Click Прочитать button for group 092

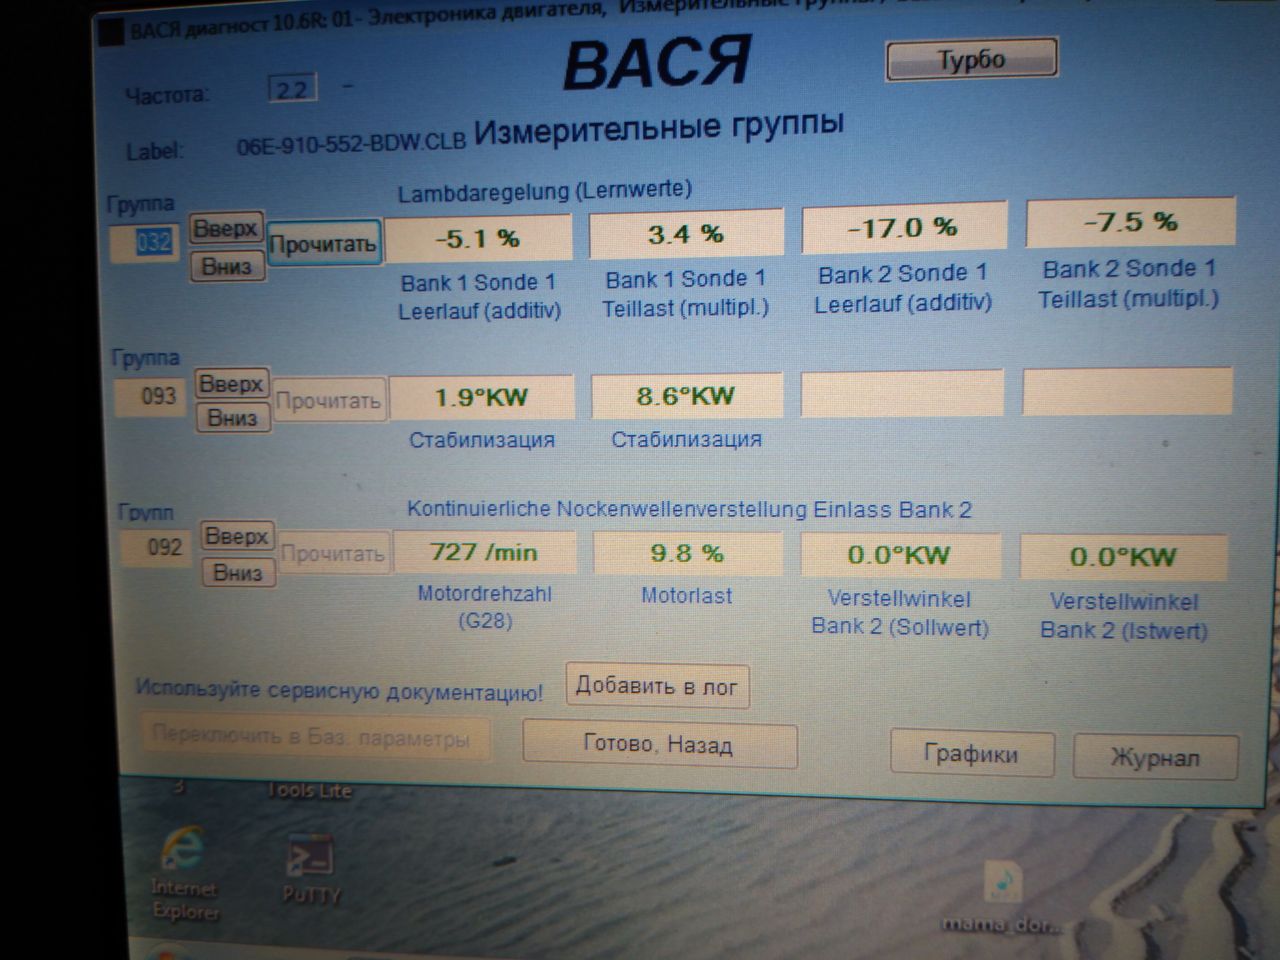[x=333, y=553]
